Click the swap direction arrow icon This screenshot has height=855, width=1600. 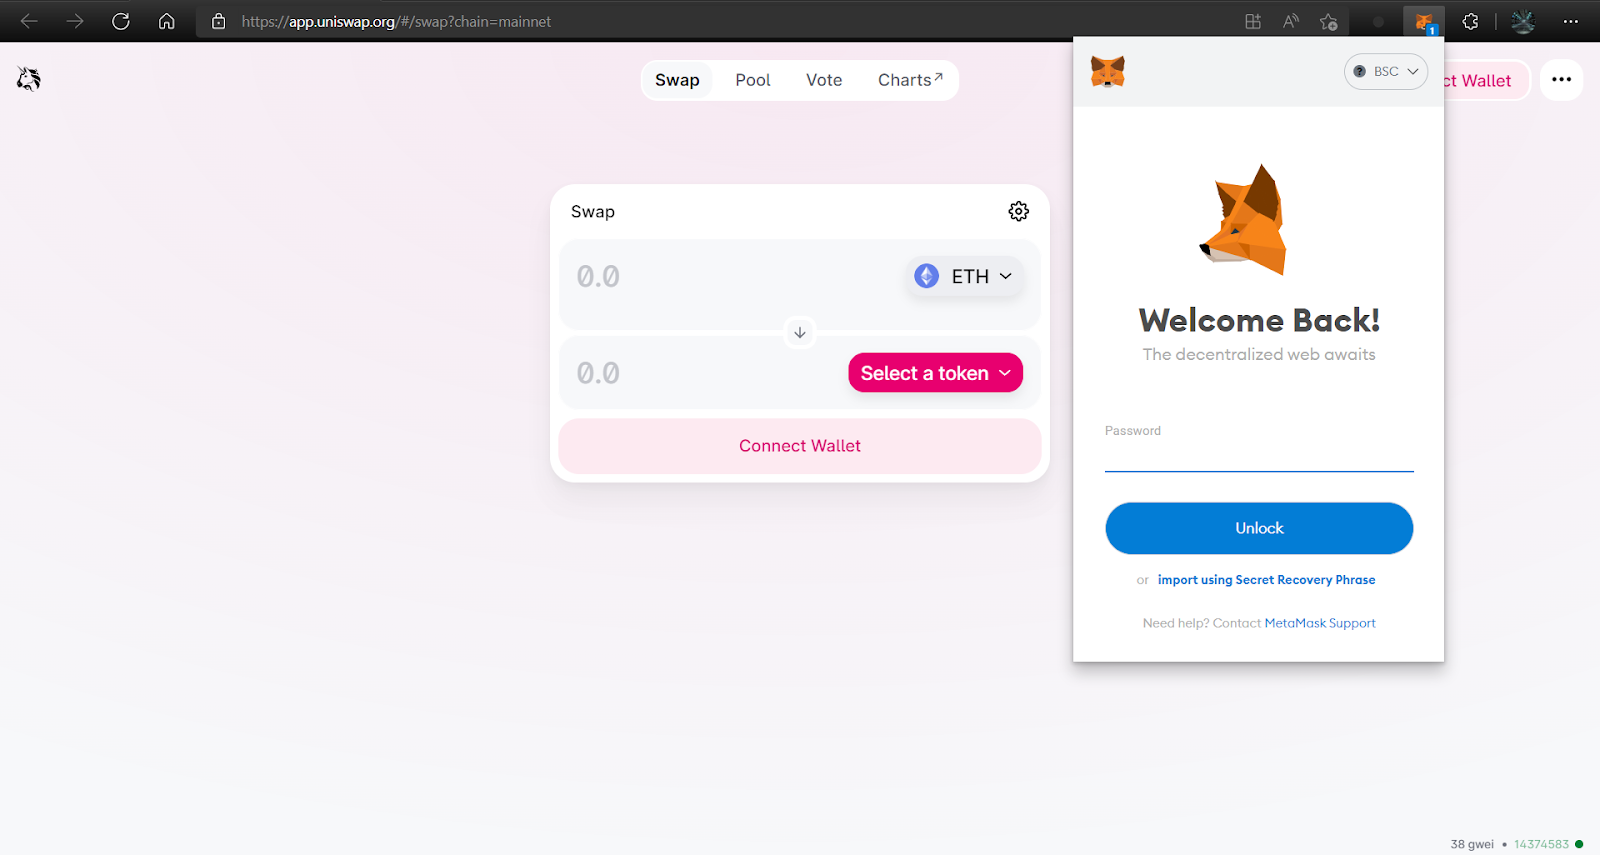pos(800,332)
